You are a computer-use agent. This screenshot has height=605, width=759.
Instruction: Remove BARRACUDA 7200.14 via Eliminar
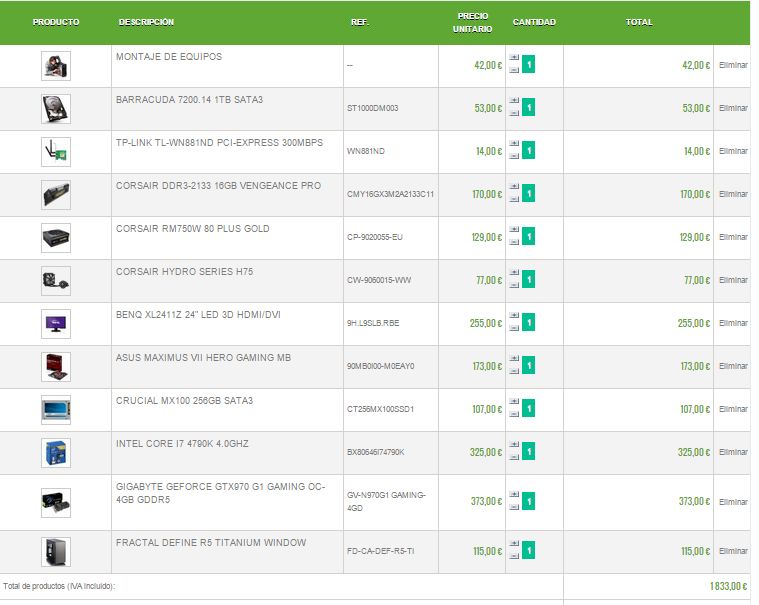733,108
